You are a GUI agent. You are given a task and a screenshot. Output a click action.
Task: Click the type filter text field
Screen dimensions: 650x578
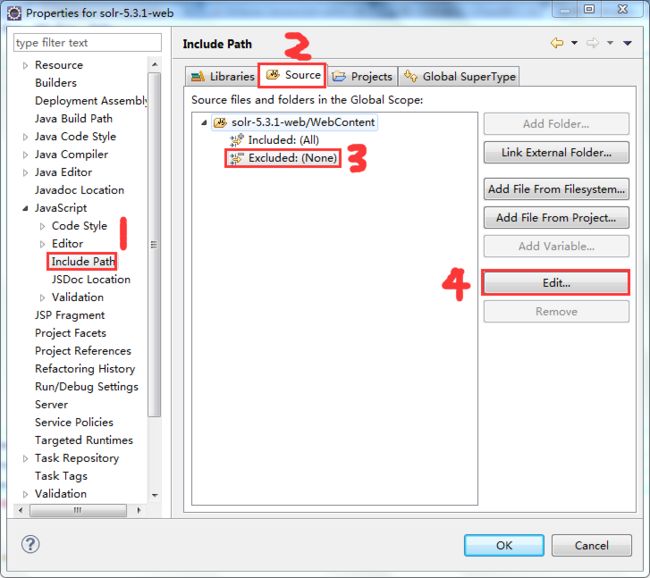click(x=87, y=43)
